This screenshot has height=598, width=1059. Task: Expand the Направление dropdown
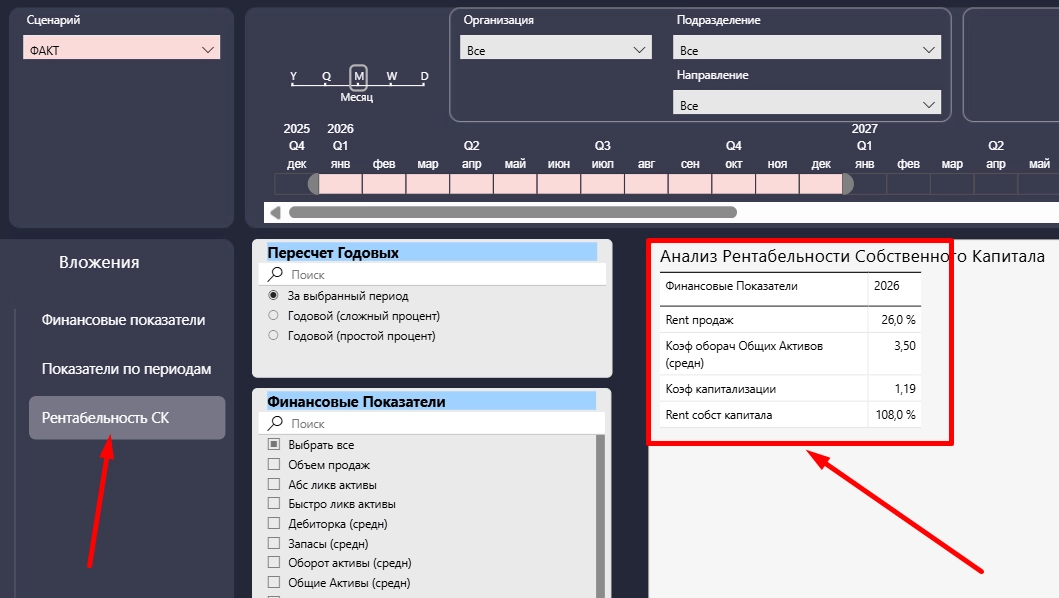tap(807, 103)
